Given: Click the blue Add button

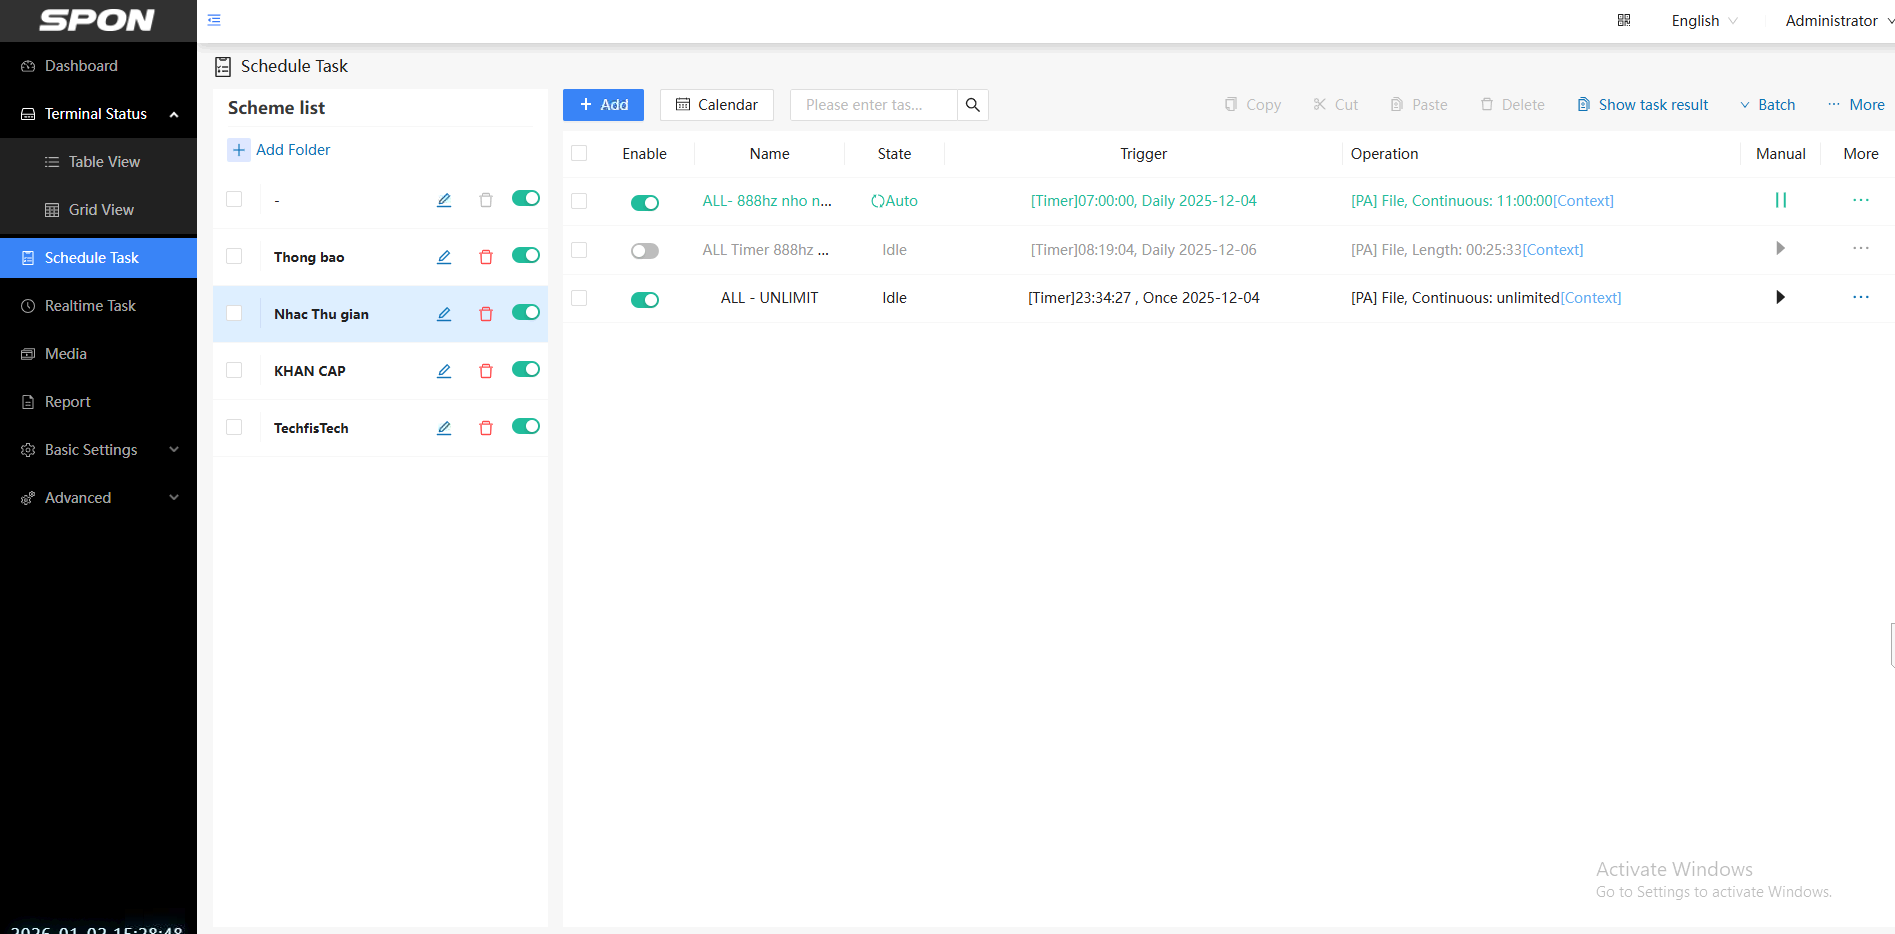Looking at the screenshot, I should (x=603, y=105).
